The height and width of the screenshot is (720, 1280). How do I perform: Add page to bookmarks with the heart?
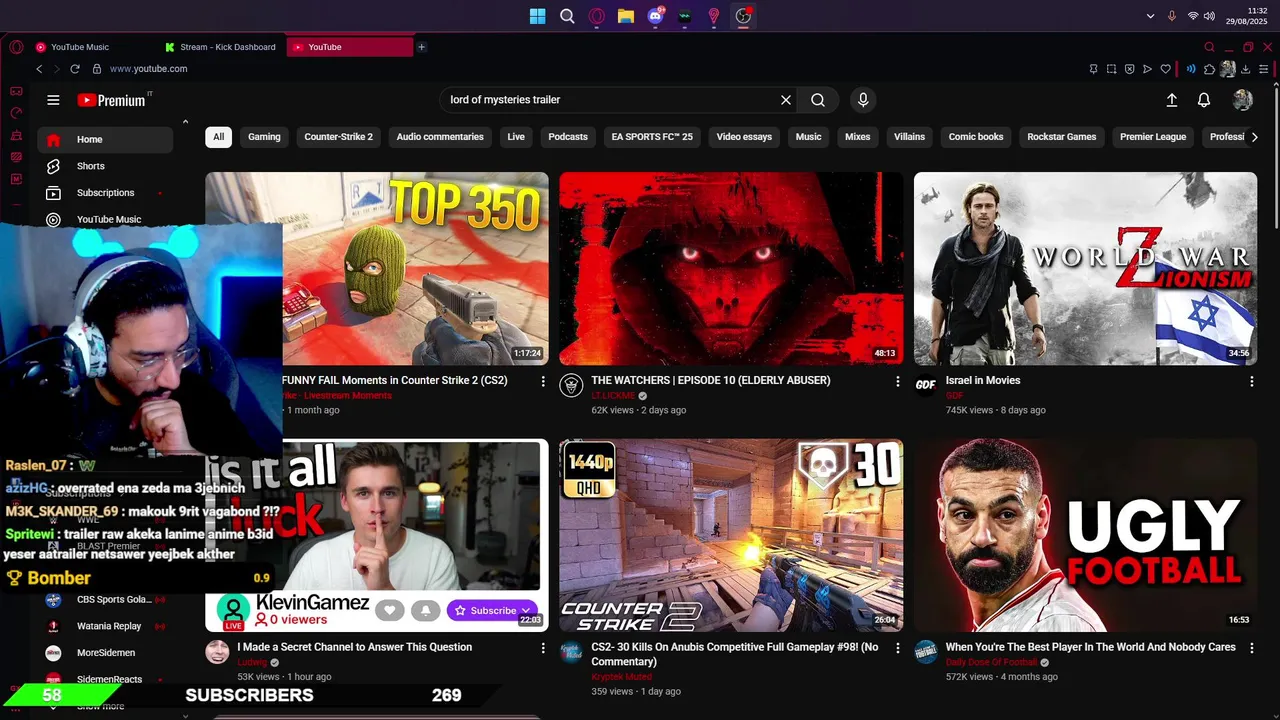[1165, 69]
